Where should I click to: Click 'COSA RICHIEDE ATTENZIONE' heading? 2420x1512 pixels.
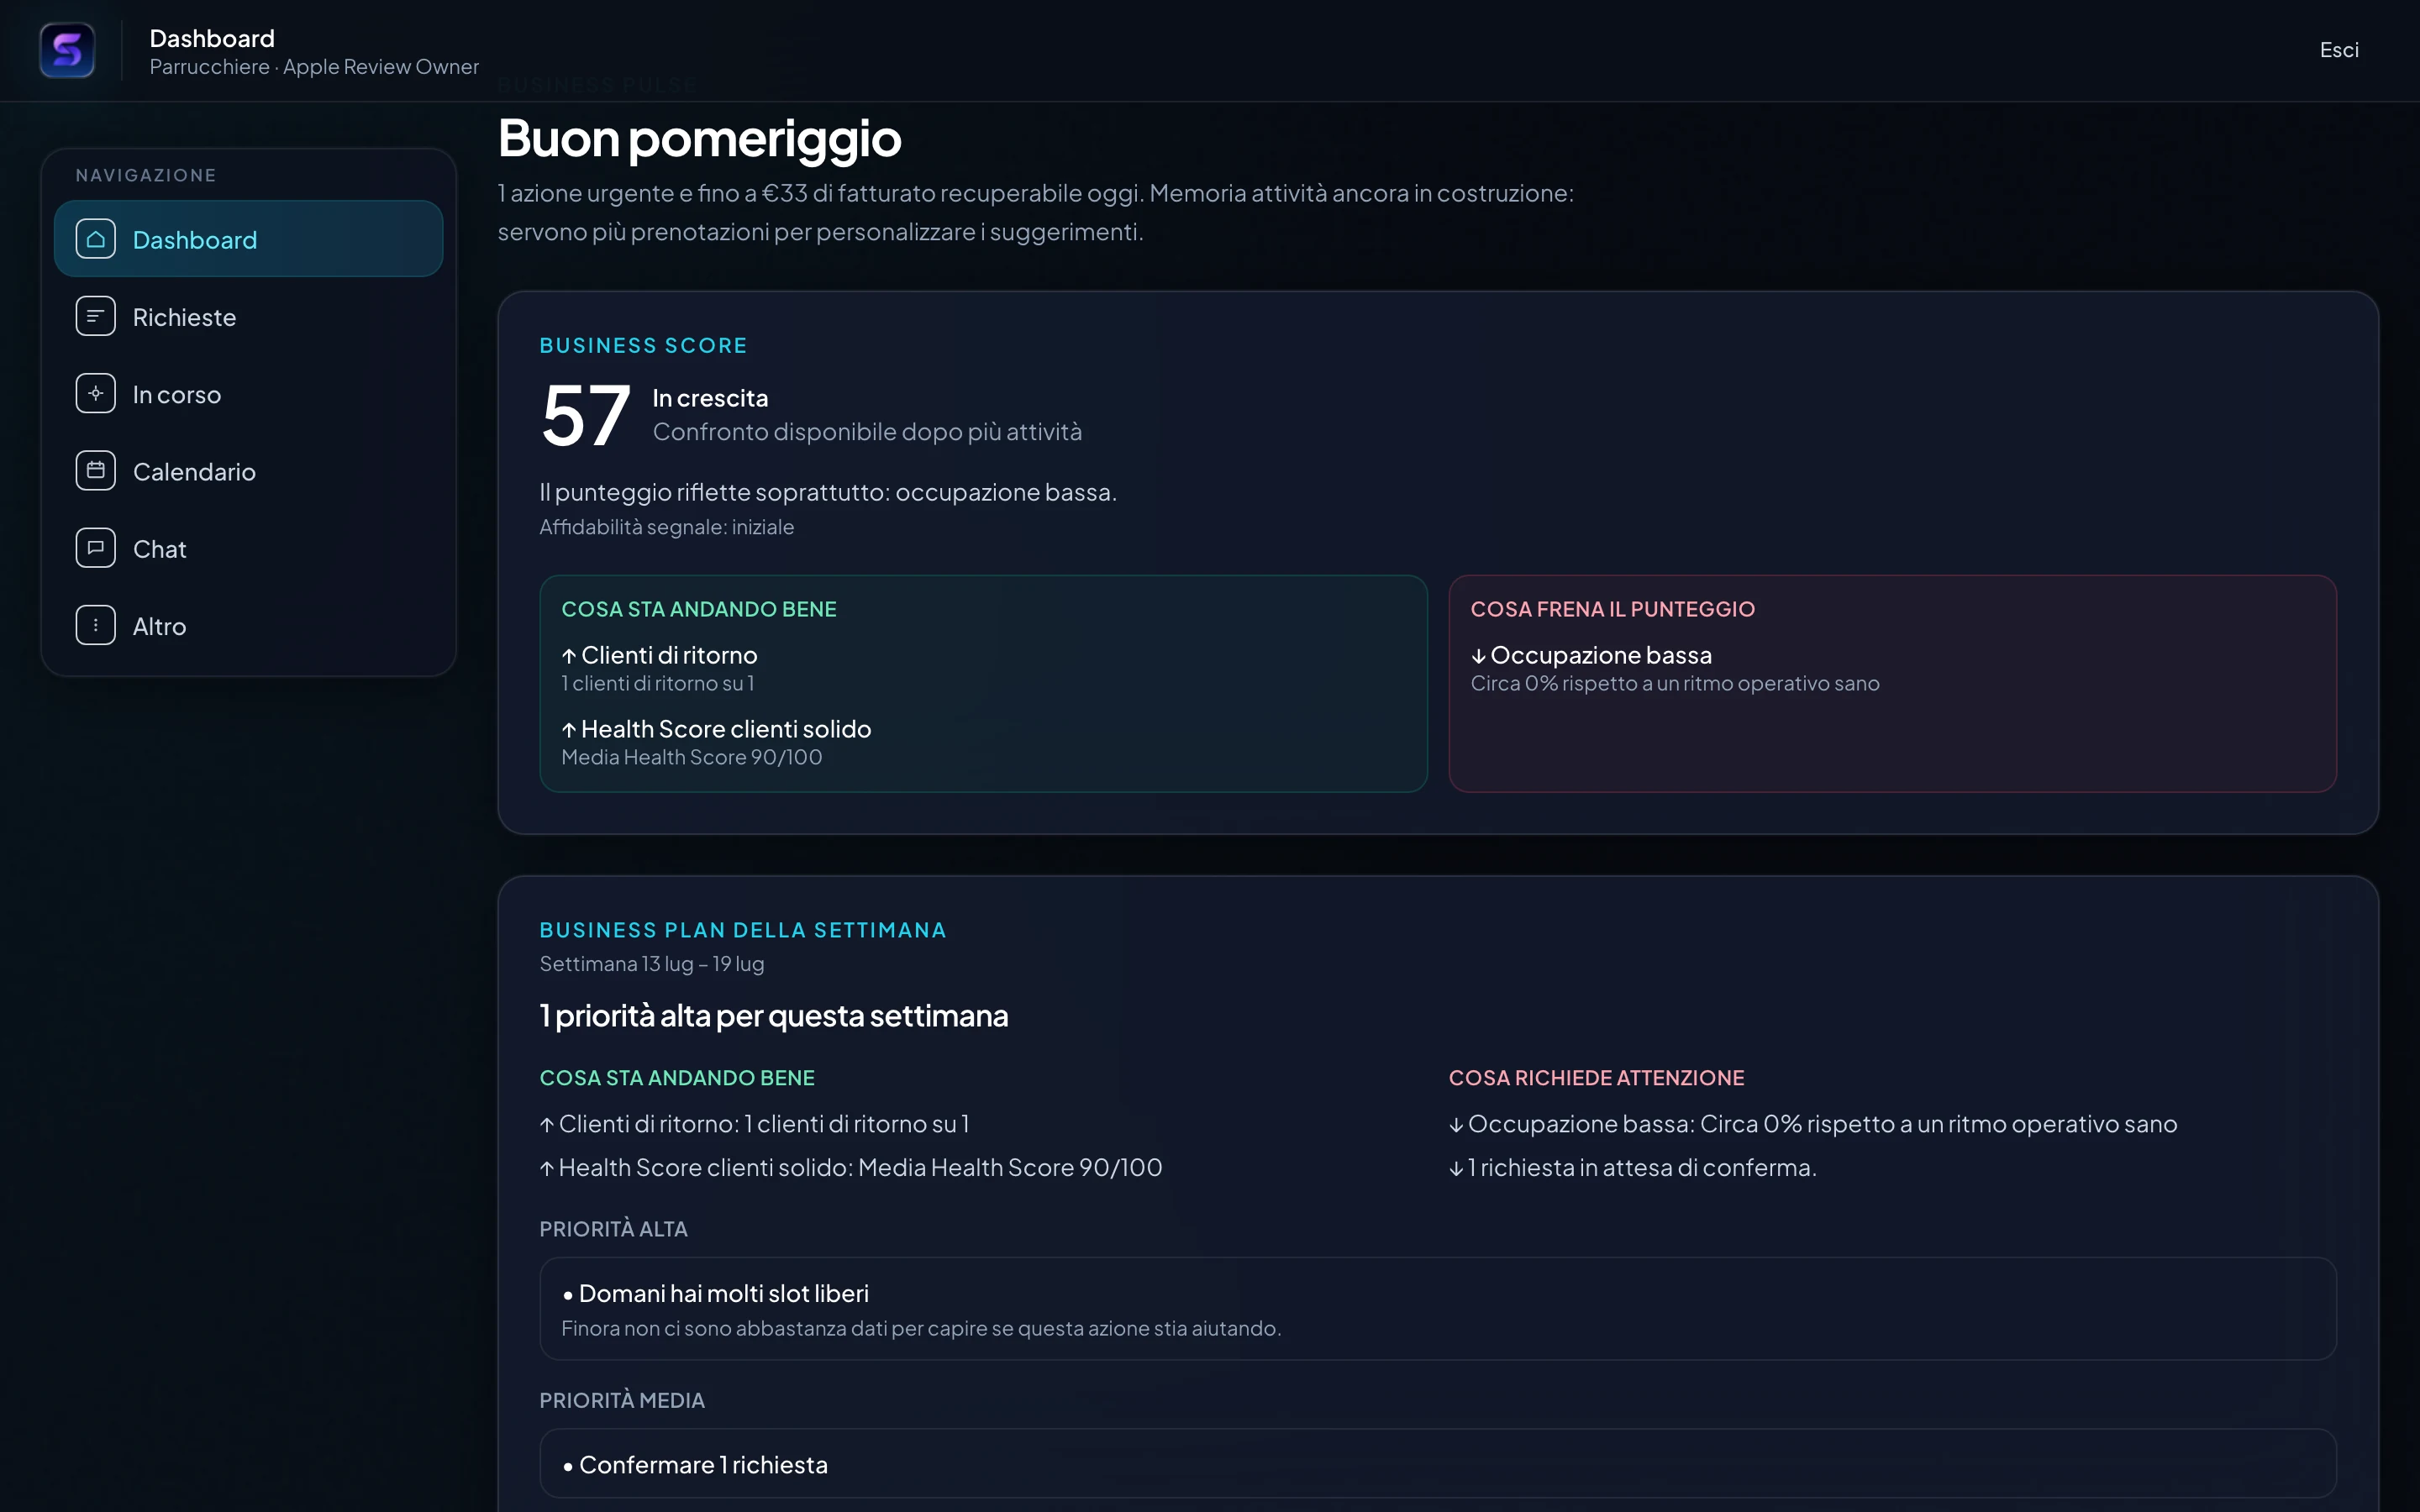pyautogui.click(x=1596, y=1078)
